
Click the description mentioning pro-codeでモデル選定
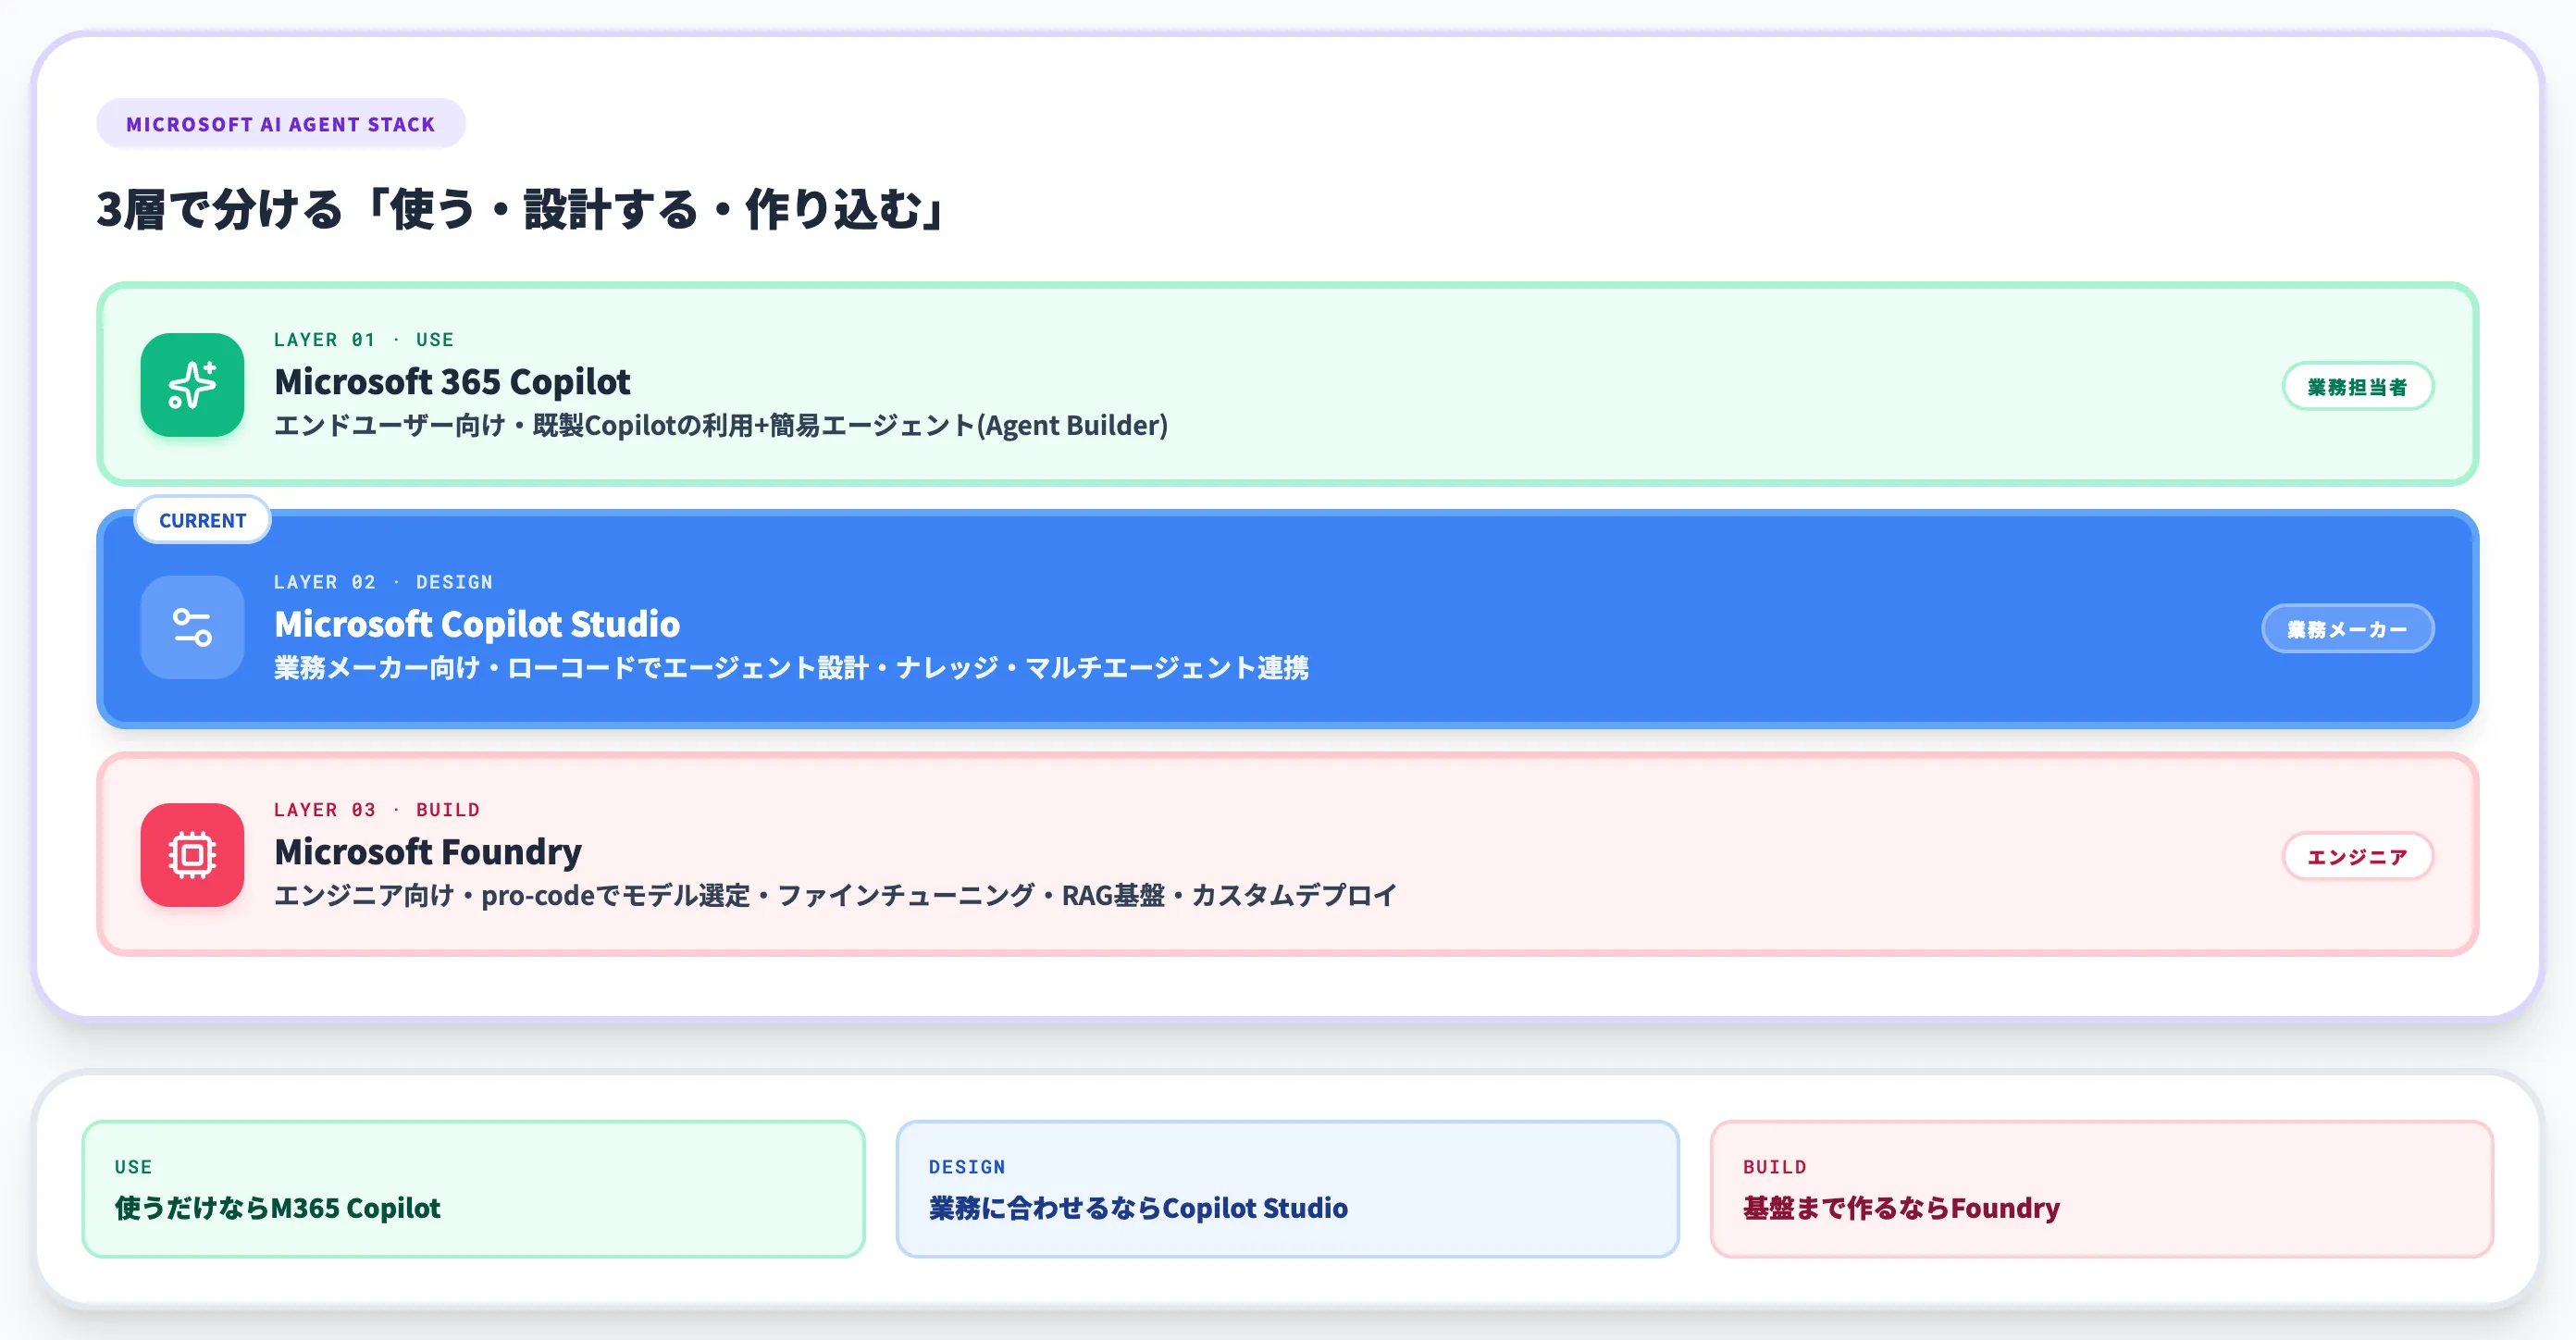[x=835, y=896]
